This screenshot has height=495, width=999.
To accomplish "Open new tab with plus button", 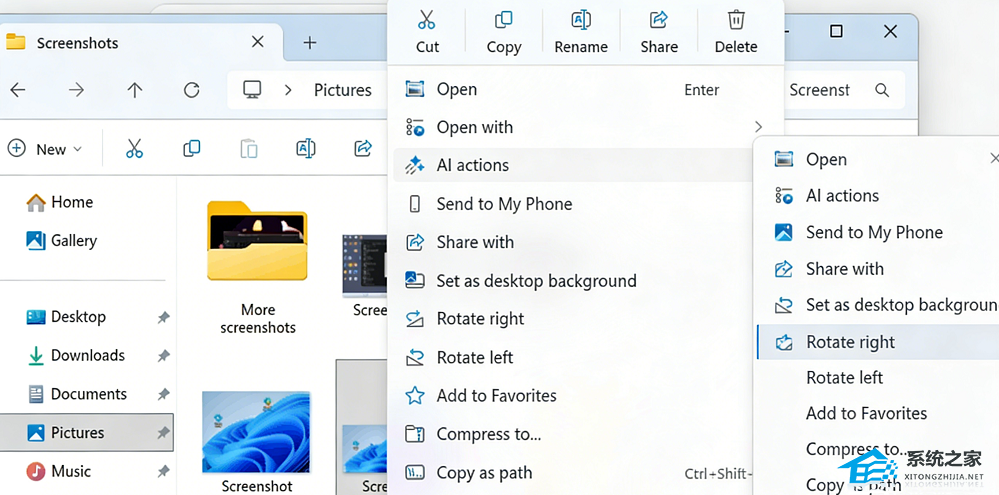I will pyautogui.click(x=310, y=43).
